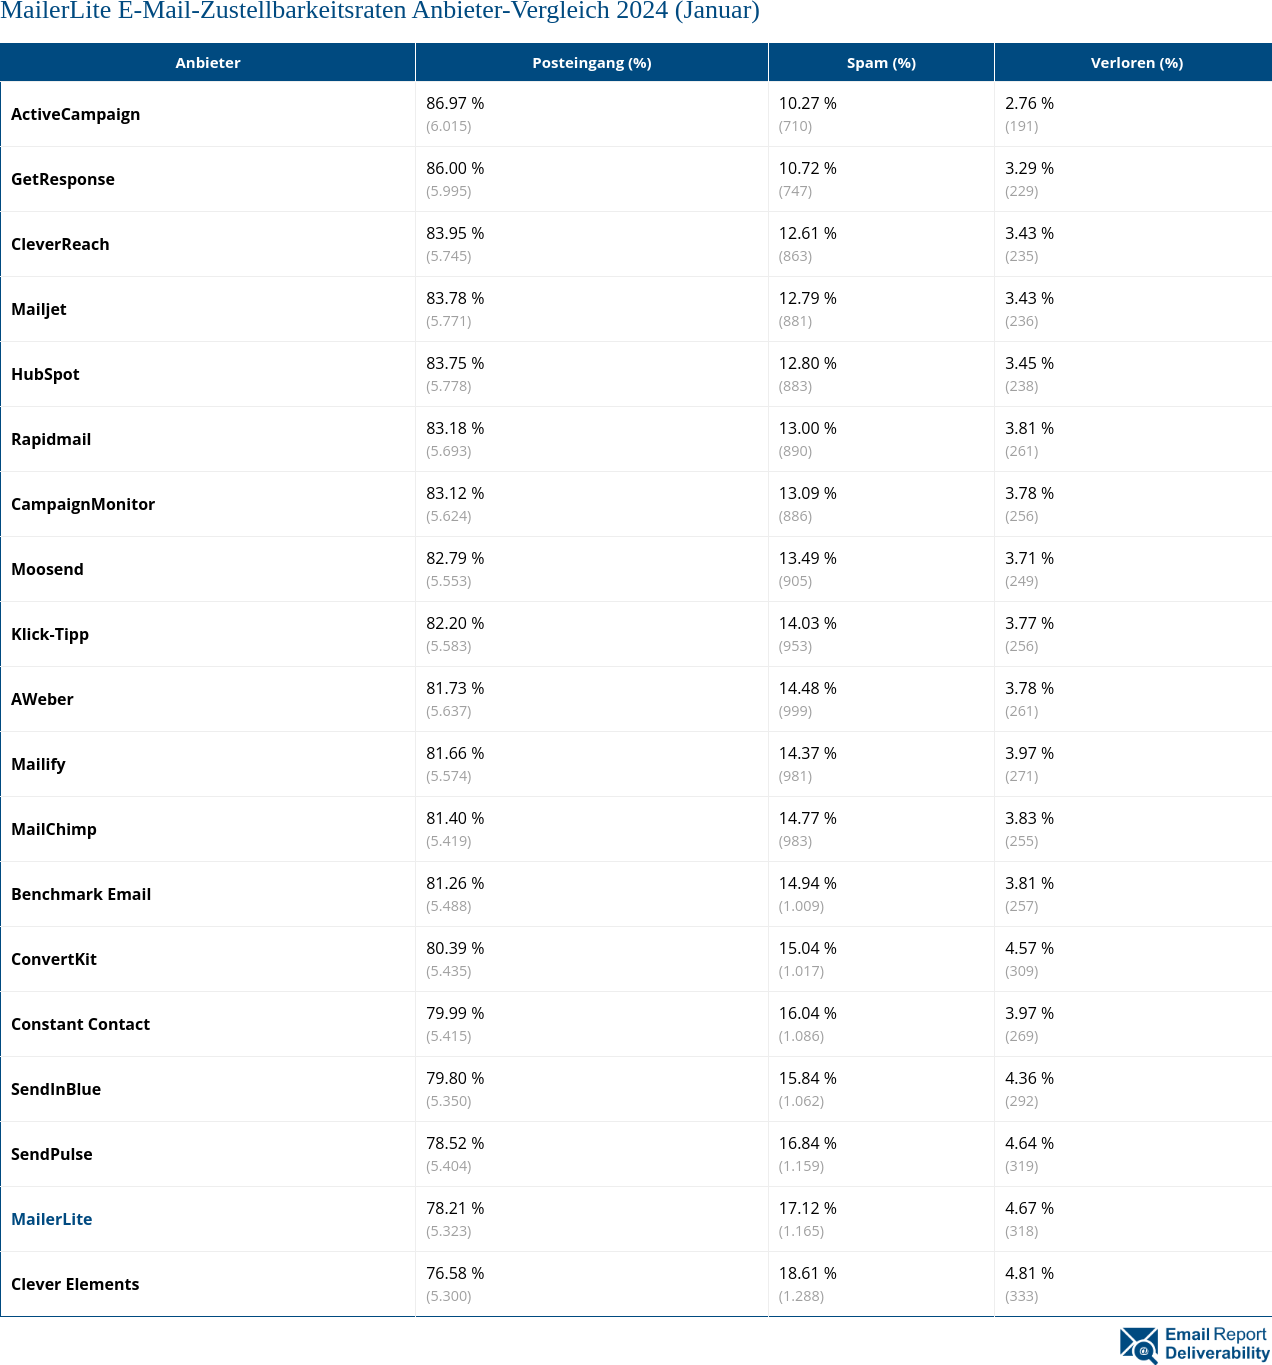
Task: Select the GetResponse row name
Action: coord(63,179)
